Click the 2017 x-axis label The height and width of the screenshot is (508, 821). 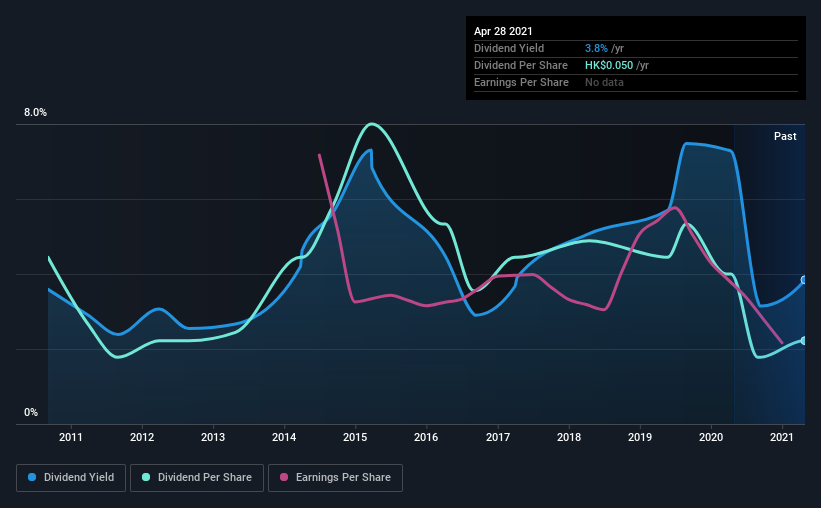498,437
